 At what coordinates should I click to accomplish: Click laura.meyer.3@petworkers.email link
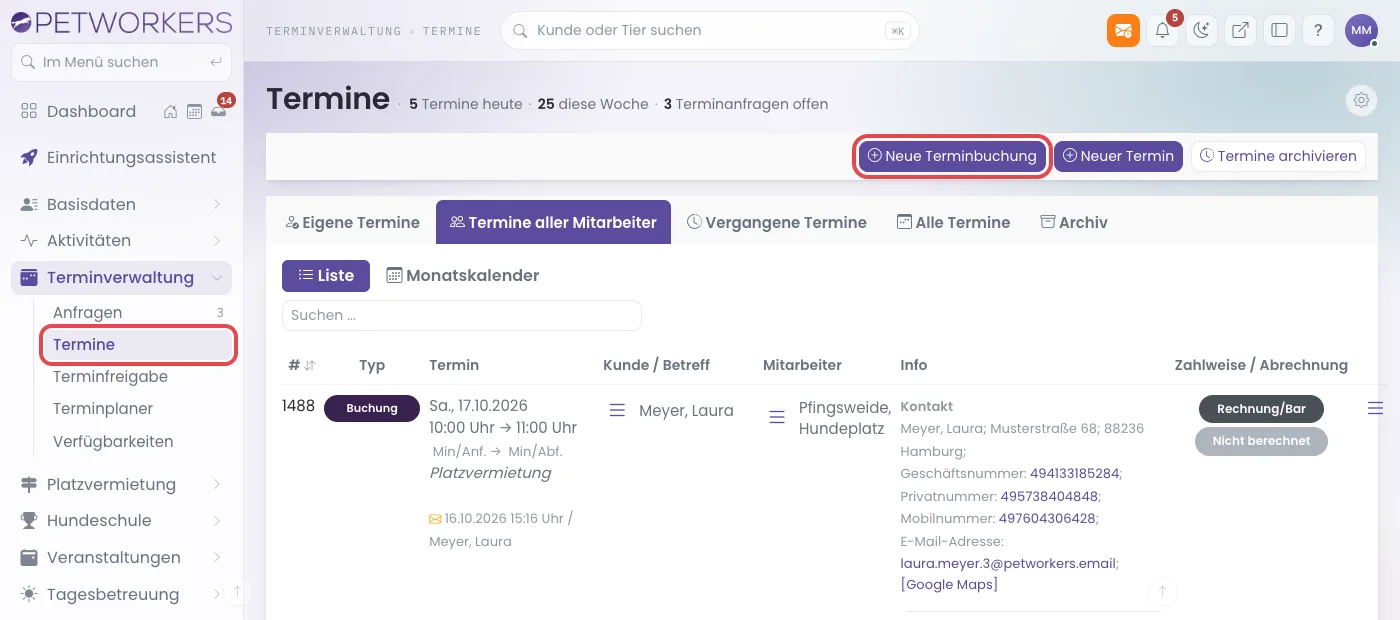coord(1009,563)
